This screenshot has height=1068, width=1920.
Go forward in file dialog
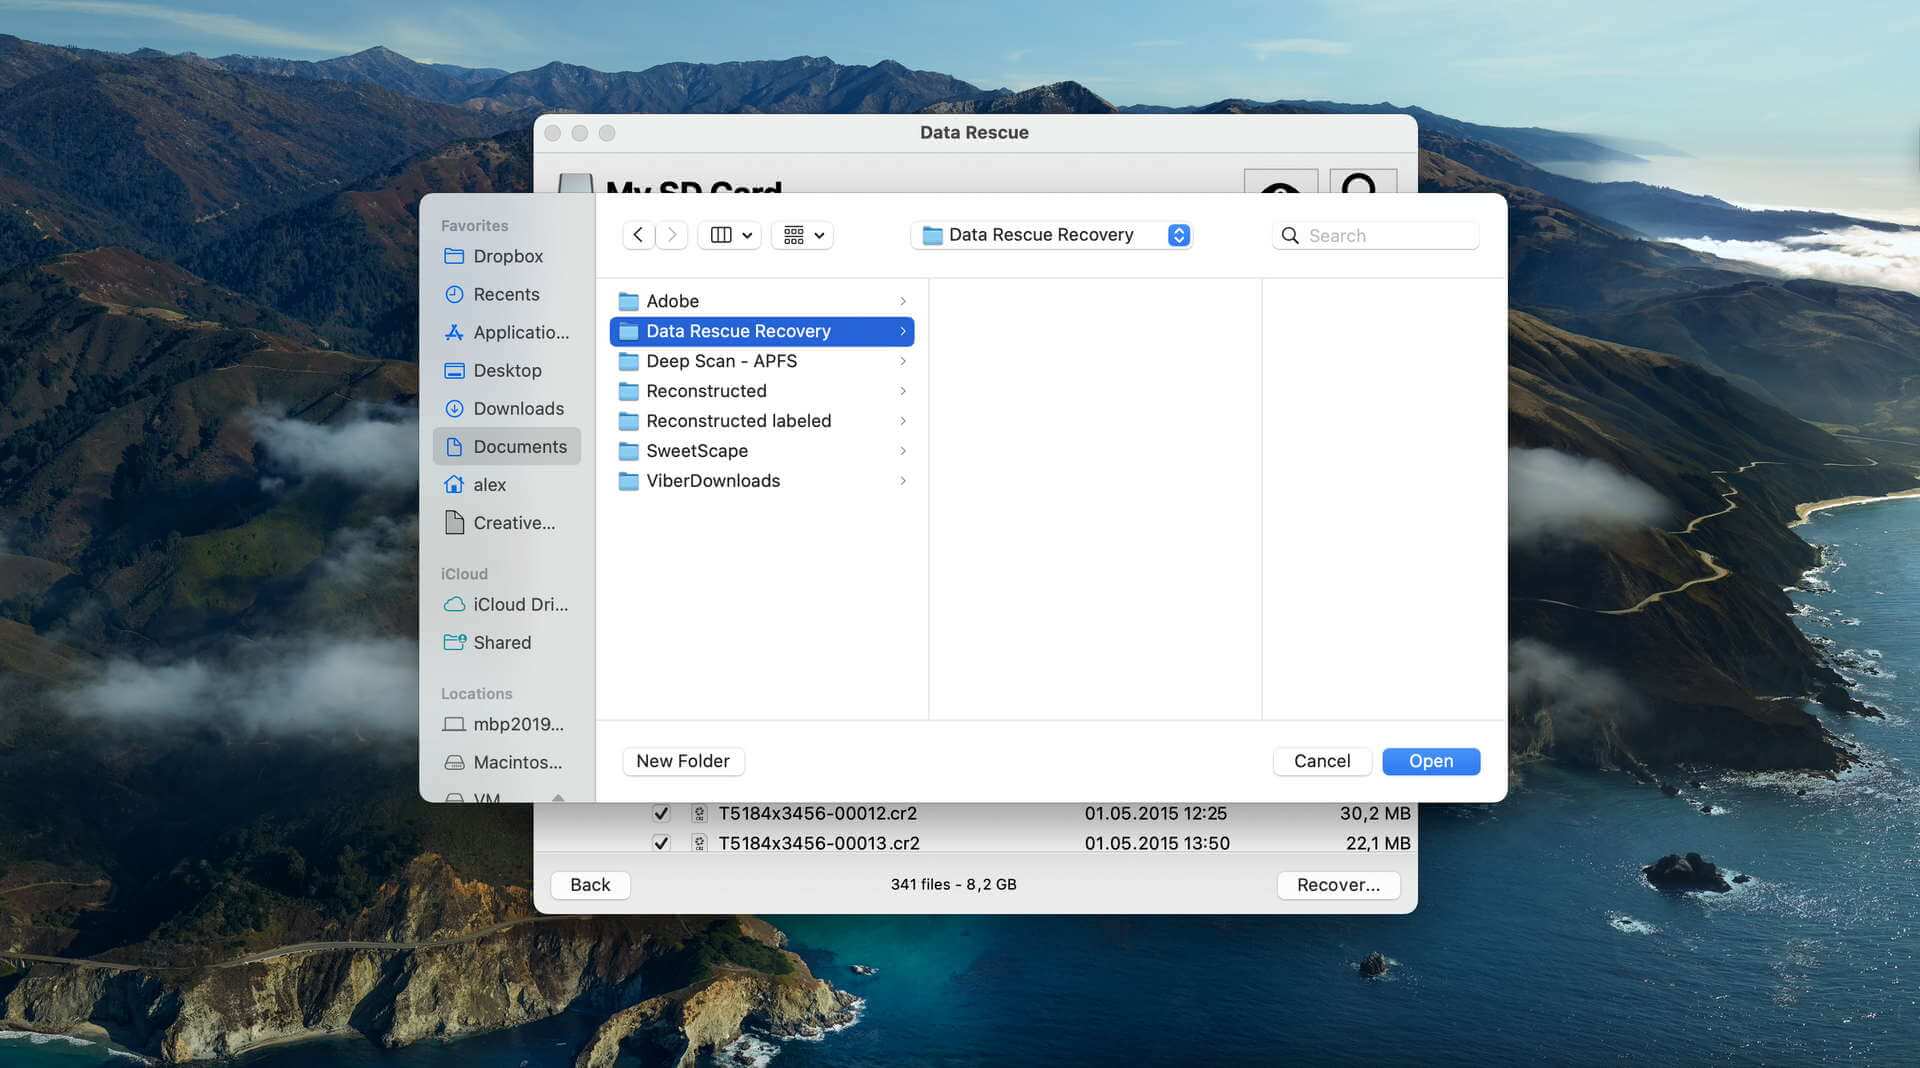(672, 235)
